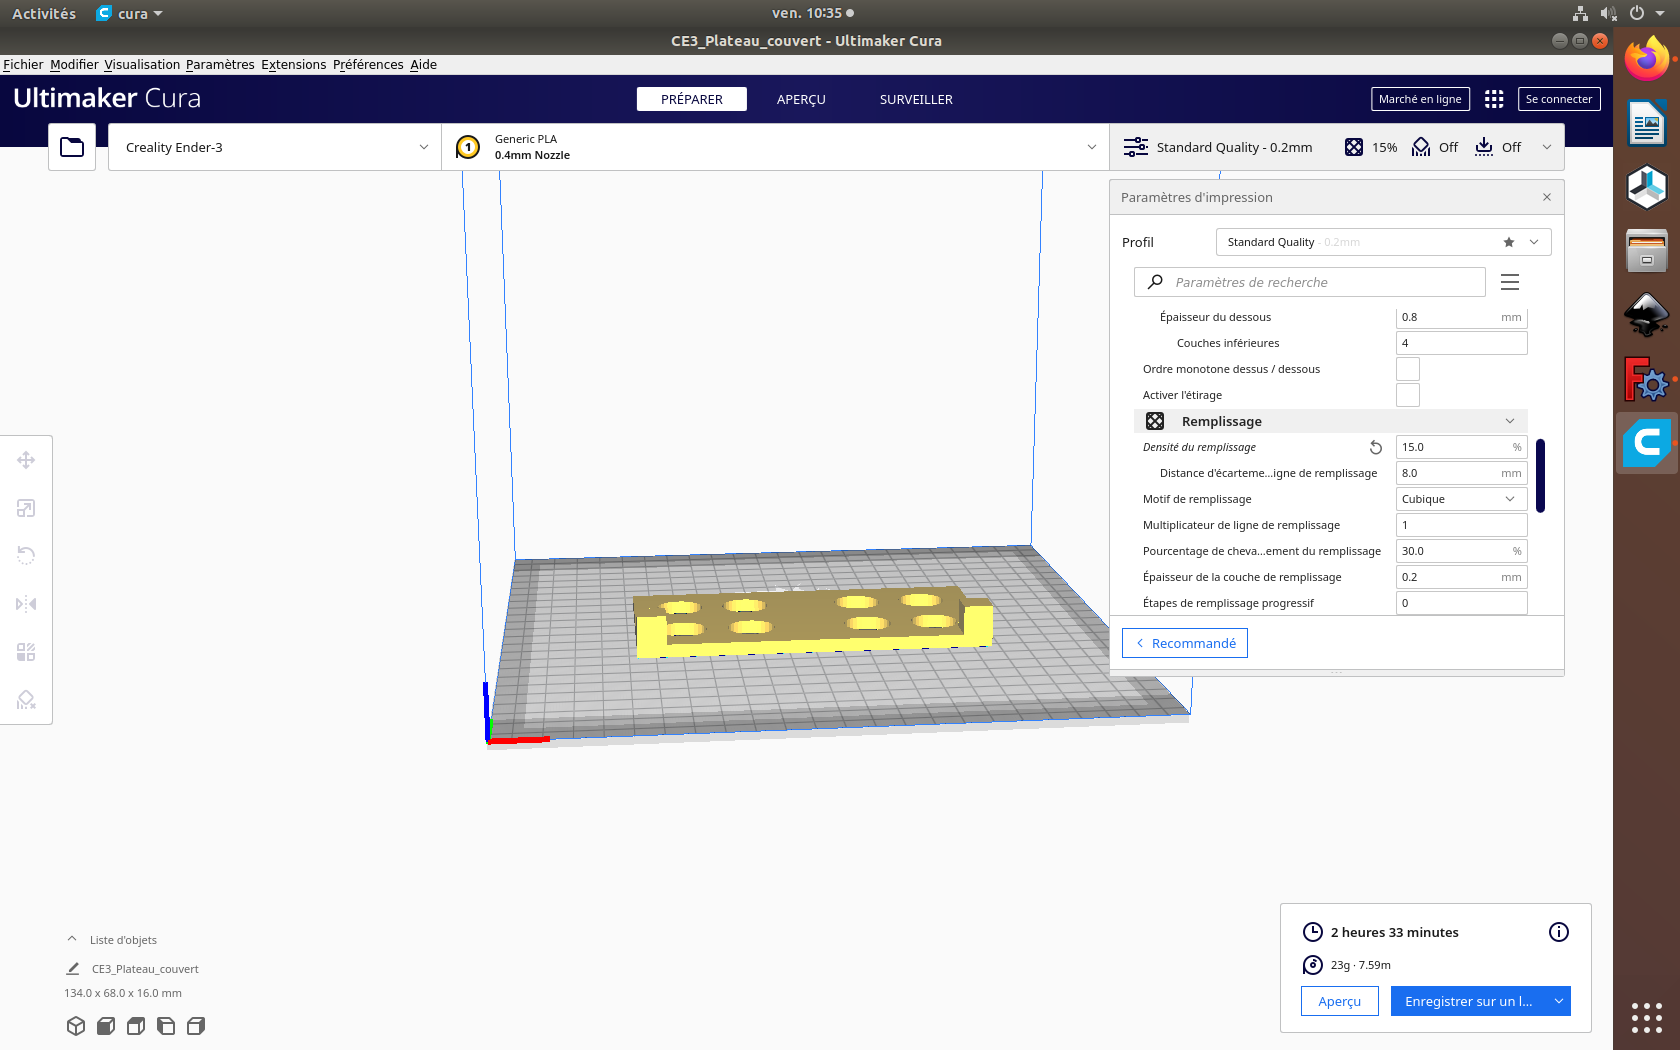The height and width of the screenshot is (1050, 1680).
Task: Open the apps grid icon near Marché en ligne
Action: point(1494,99)
